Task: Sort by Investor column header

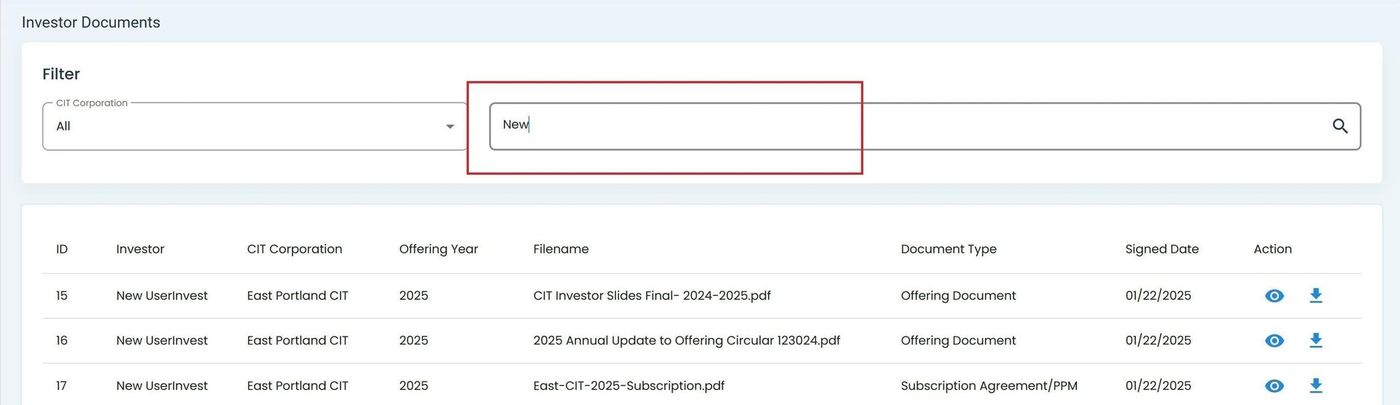Action: pos(140,249)
